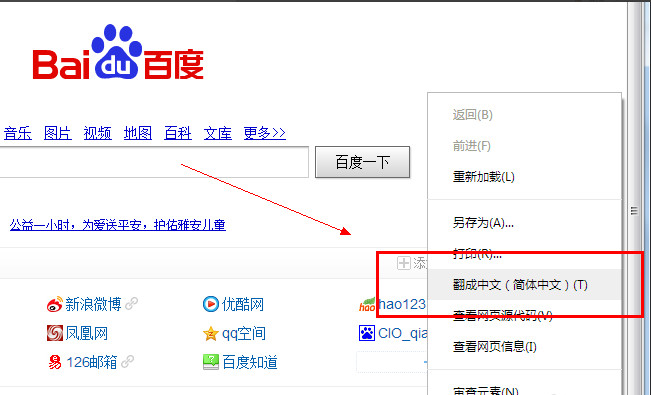Screen dimensions: 651x395
Task: Choose 返回(B) in context menu
Action: [524, 115]
